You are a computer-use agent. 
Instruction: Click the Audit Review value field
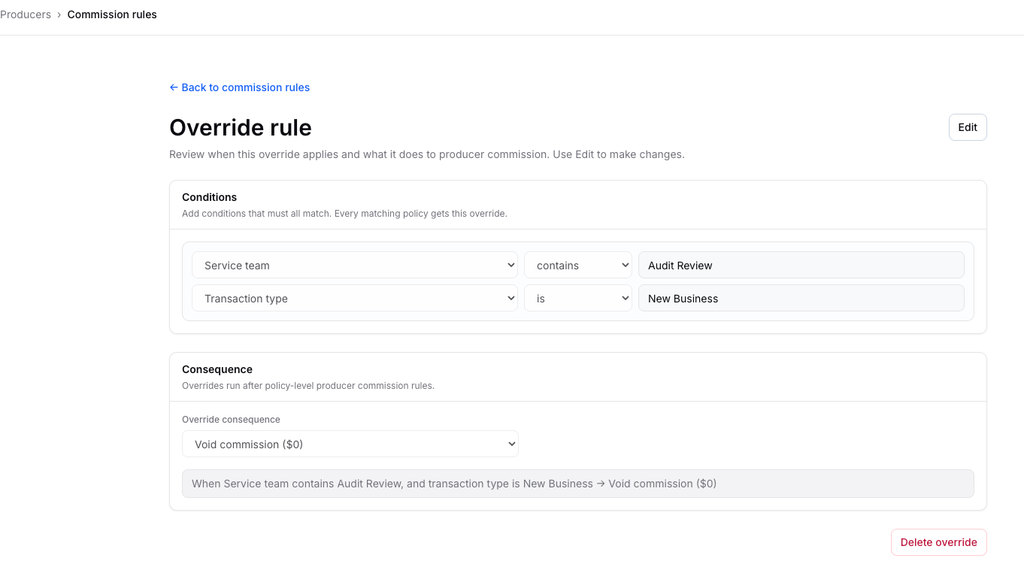[801, 265]
